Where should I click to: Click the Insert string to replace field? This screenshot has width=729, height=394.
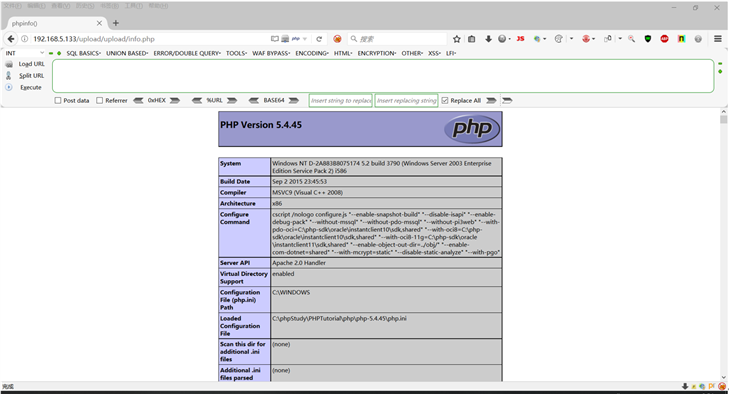[341, 100]
